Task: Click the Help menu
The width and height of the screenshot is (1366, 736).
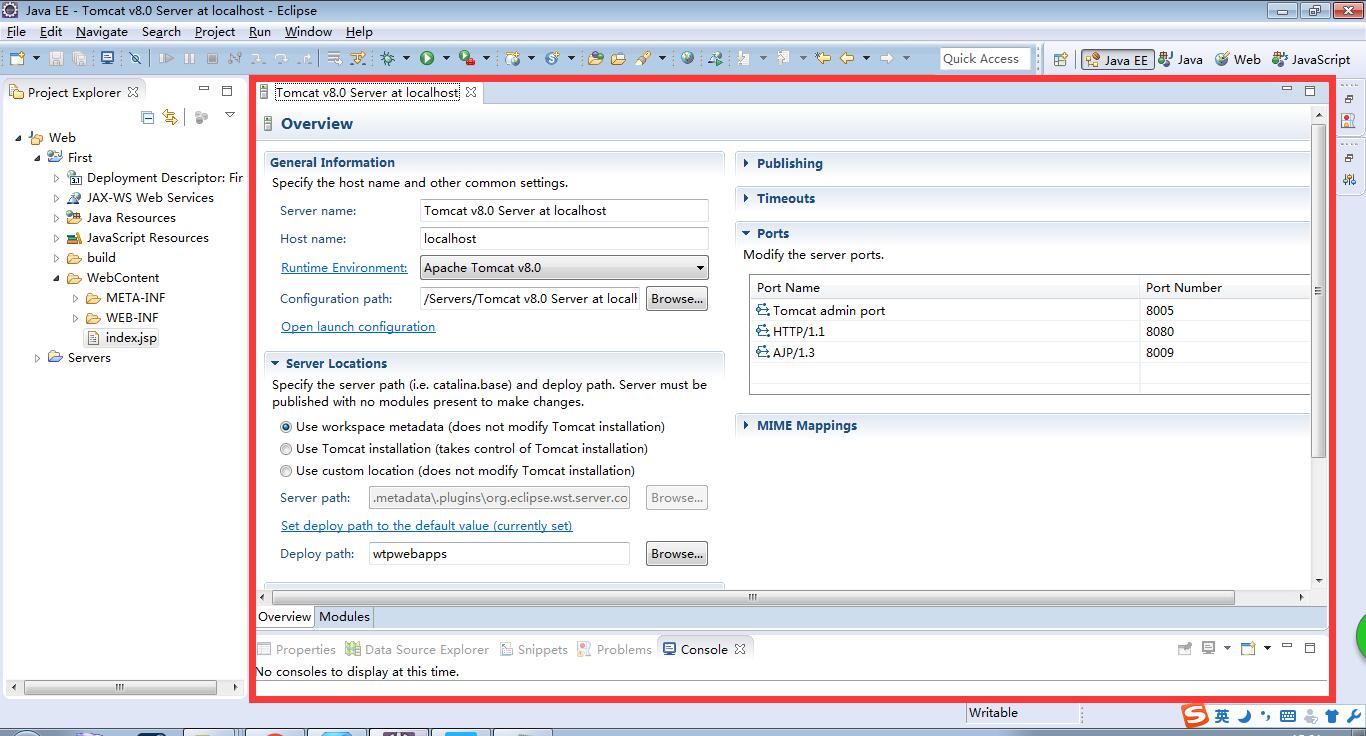Action: click(358, 32)
